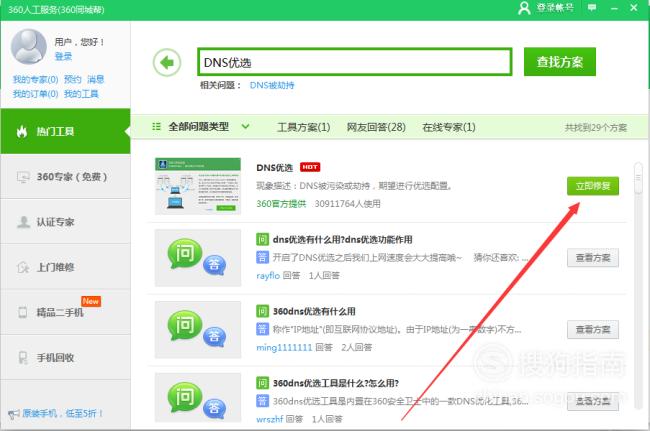The width and height of the screenshot is (650, 431).
Task: Click the 登录帐号 text in title bar
Action: (x=555, y=7)
